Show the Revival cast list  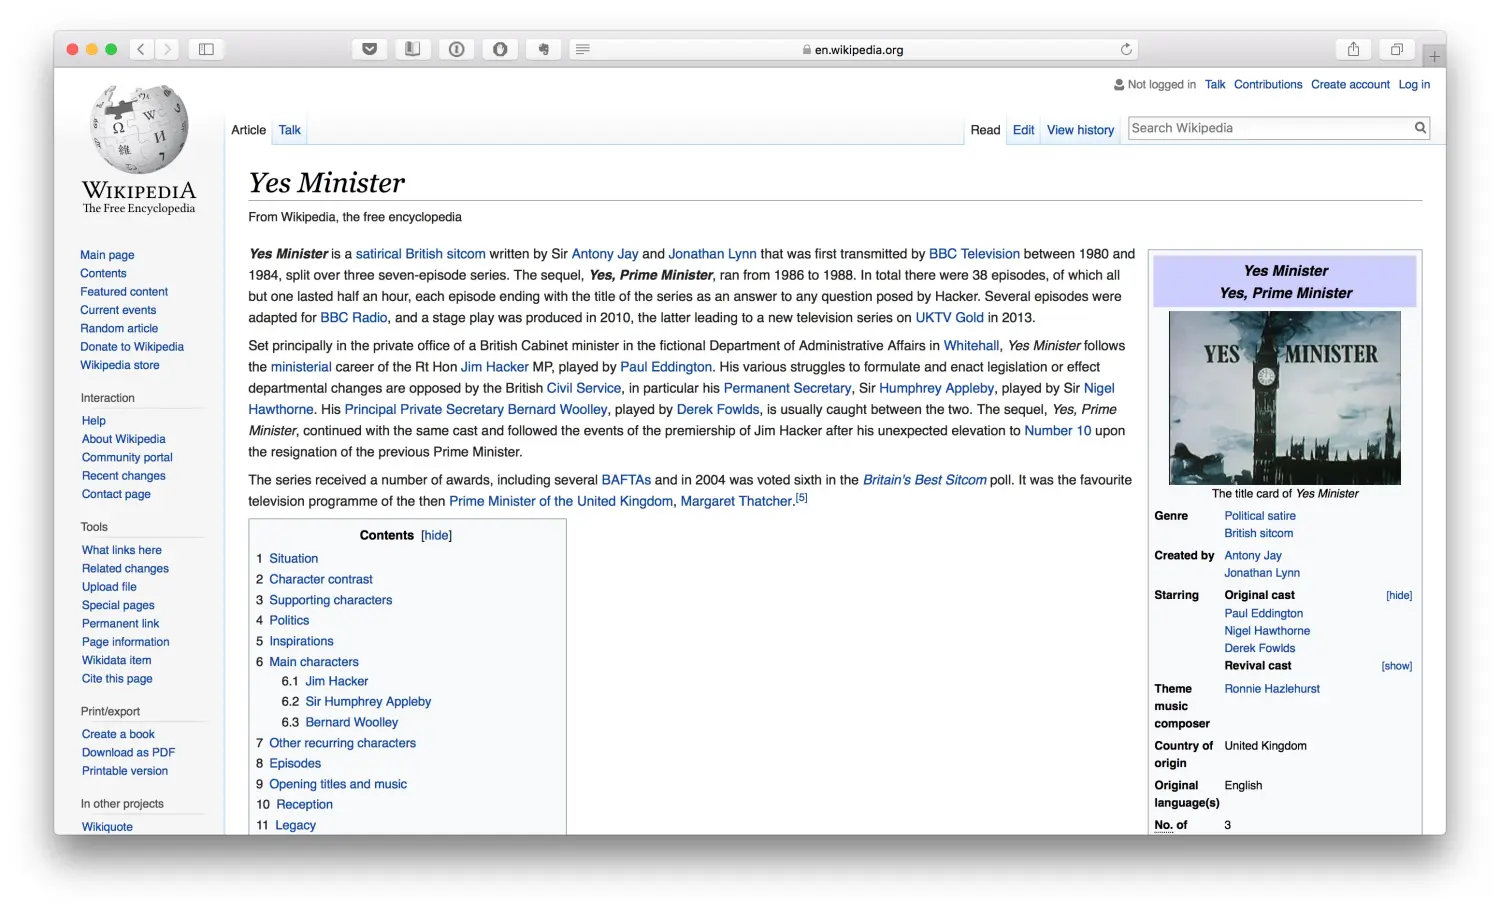pyautogui.click(x=1396, y=666)
